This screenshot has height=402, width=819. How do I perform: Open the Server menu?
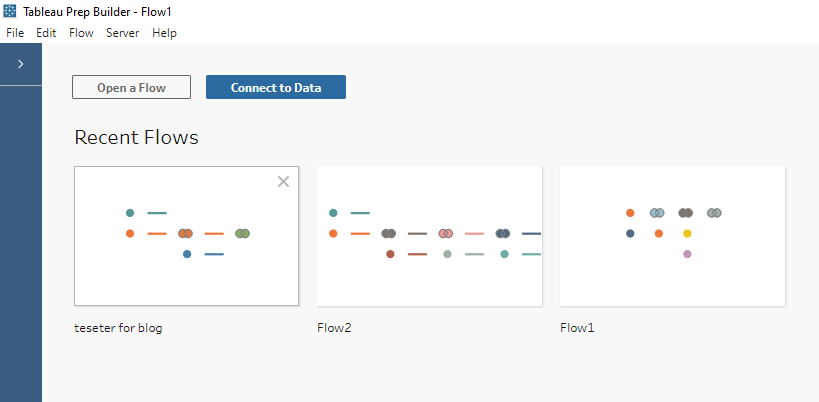point(123,33)
